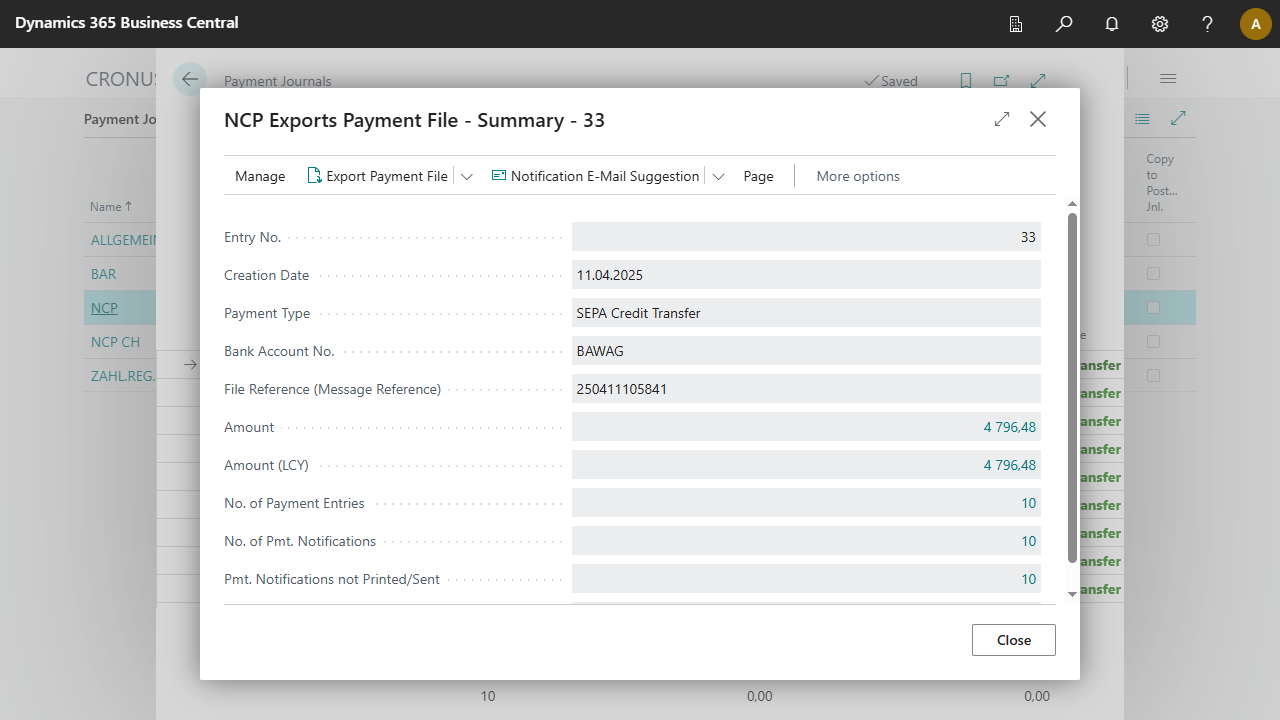Click the Payment Type field SEPA Credit Transfer
Screen dimensions: 1280x720
click(806, 313)
